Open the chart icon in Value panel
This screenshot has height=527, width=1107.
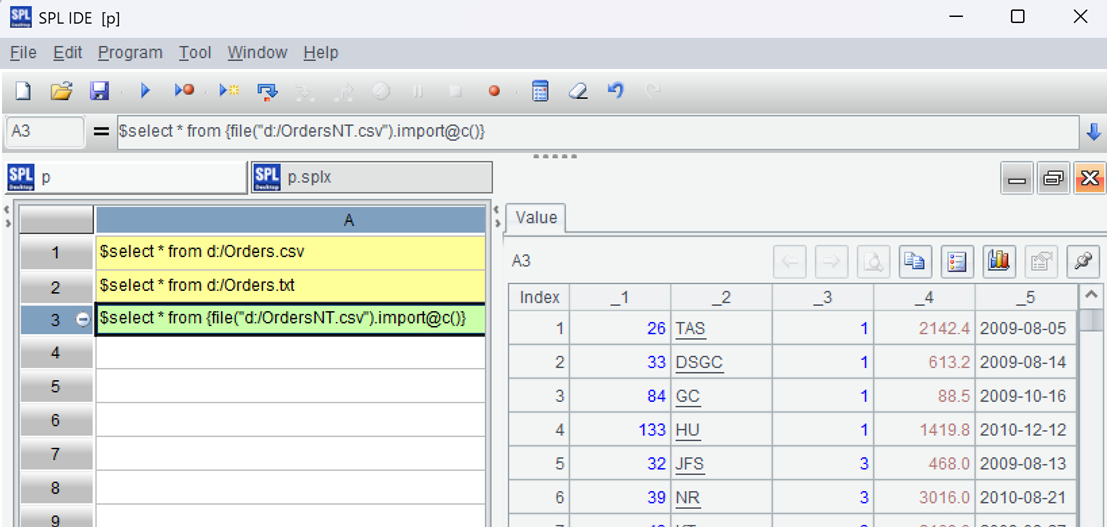click(x=998, y=262)
